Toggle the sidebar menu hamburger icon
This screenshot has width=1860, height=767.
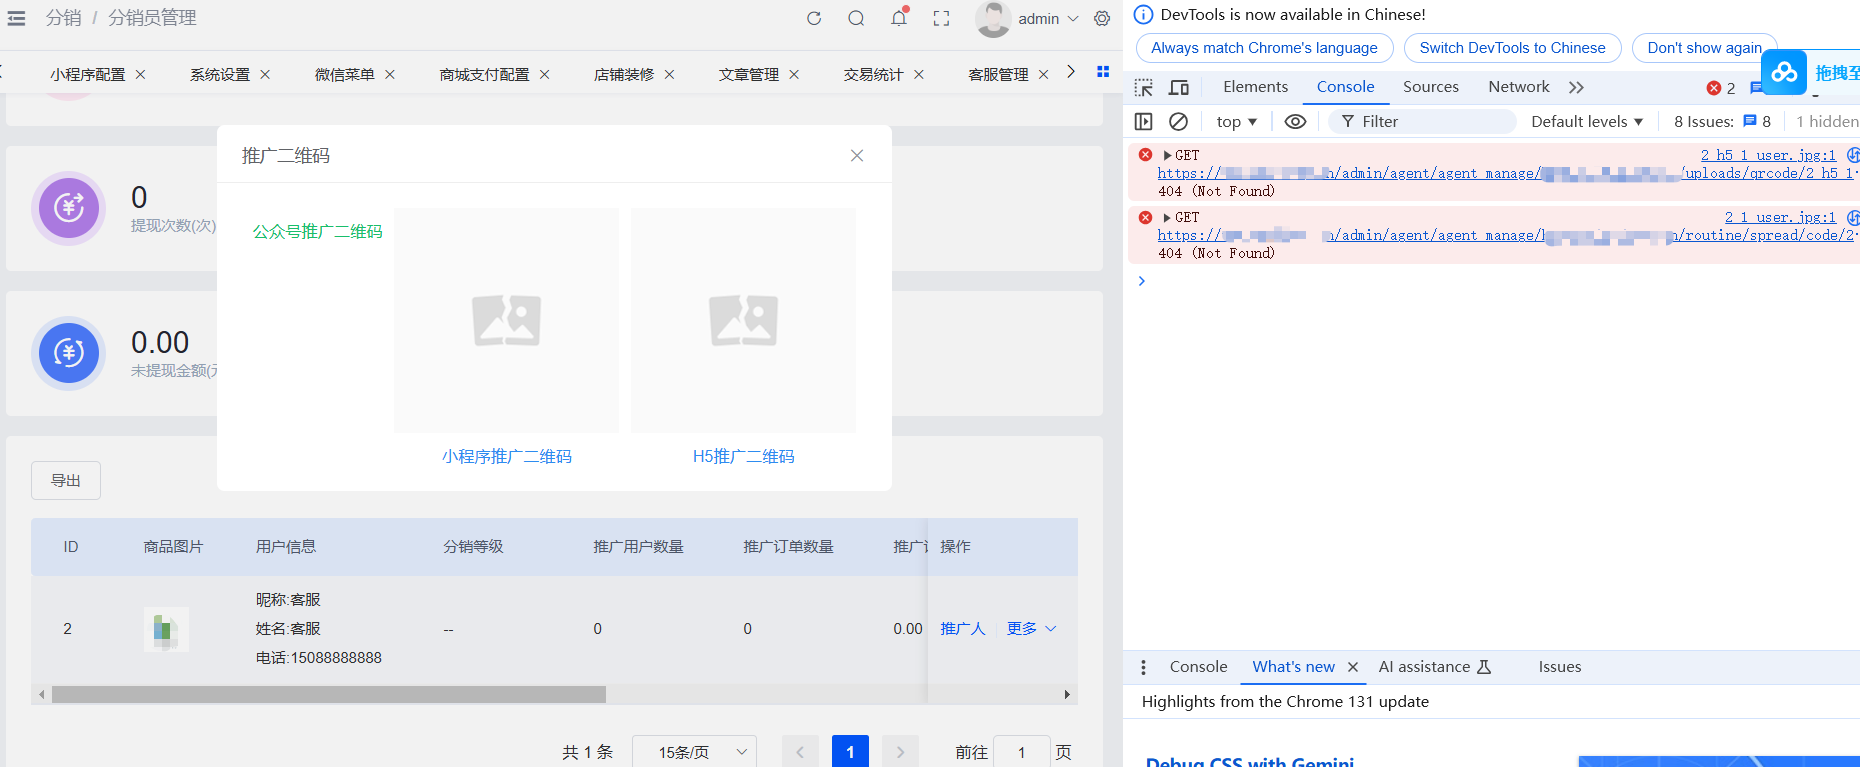(16, 18)
